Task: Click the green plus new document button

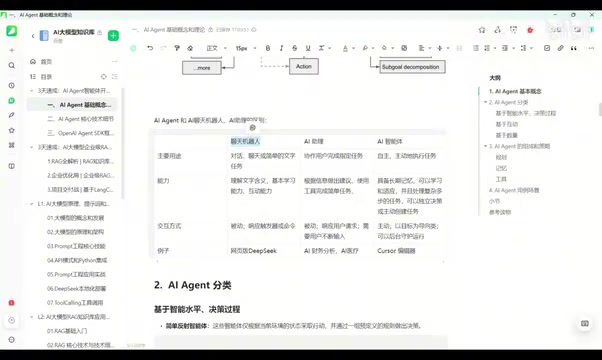Action: 113,35
